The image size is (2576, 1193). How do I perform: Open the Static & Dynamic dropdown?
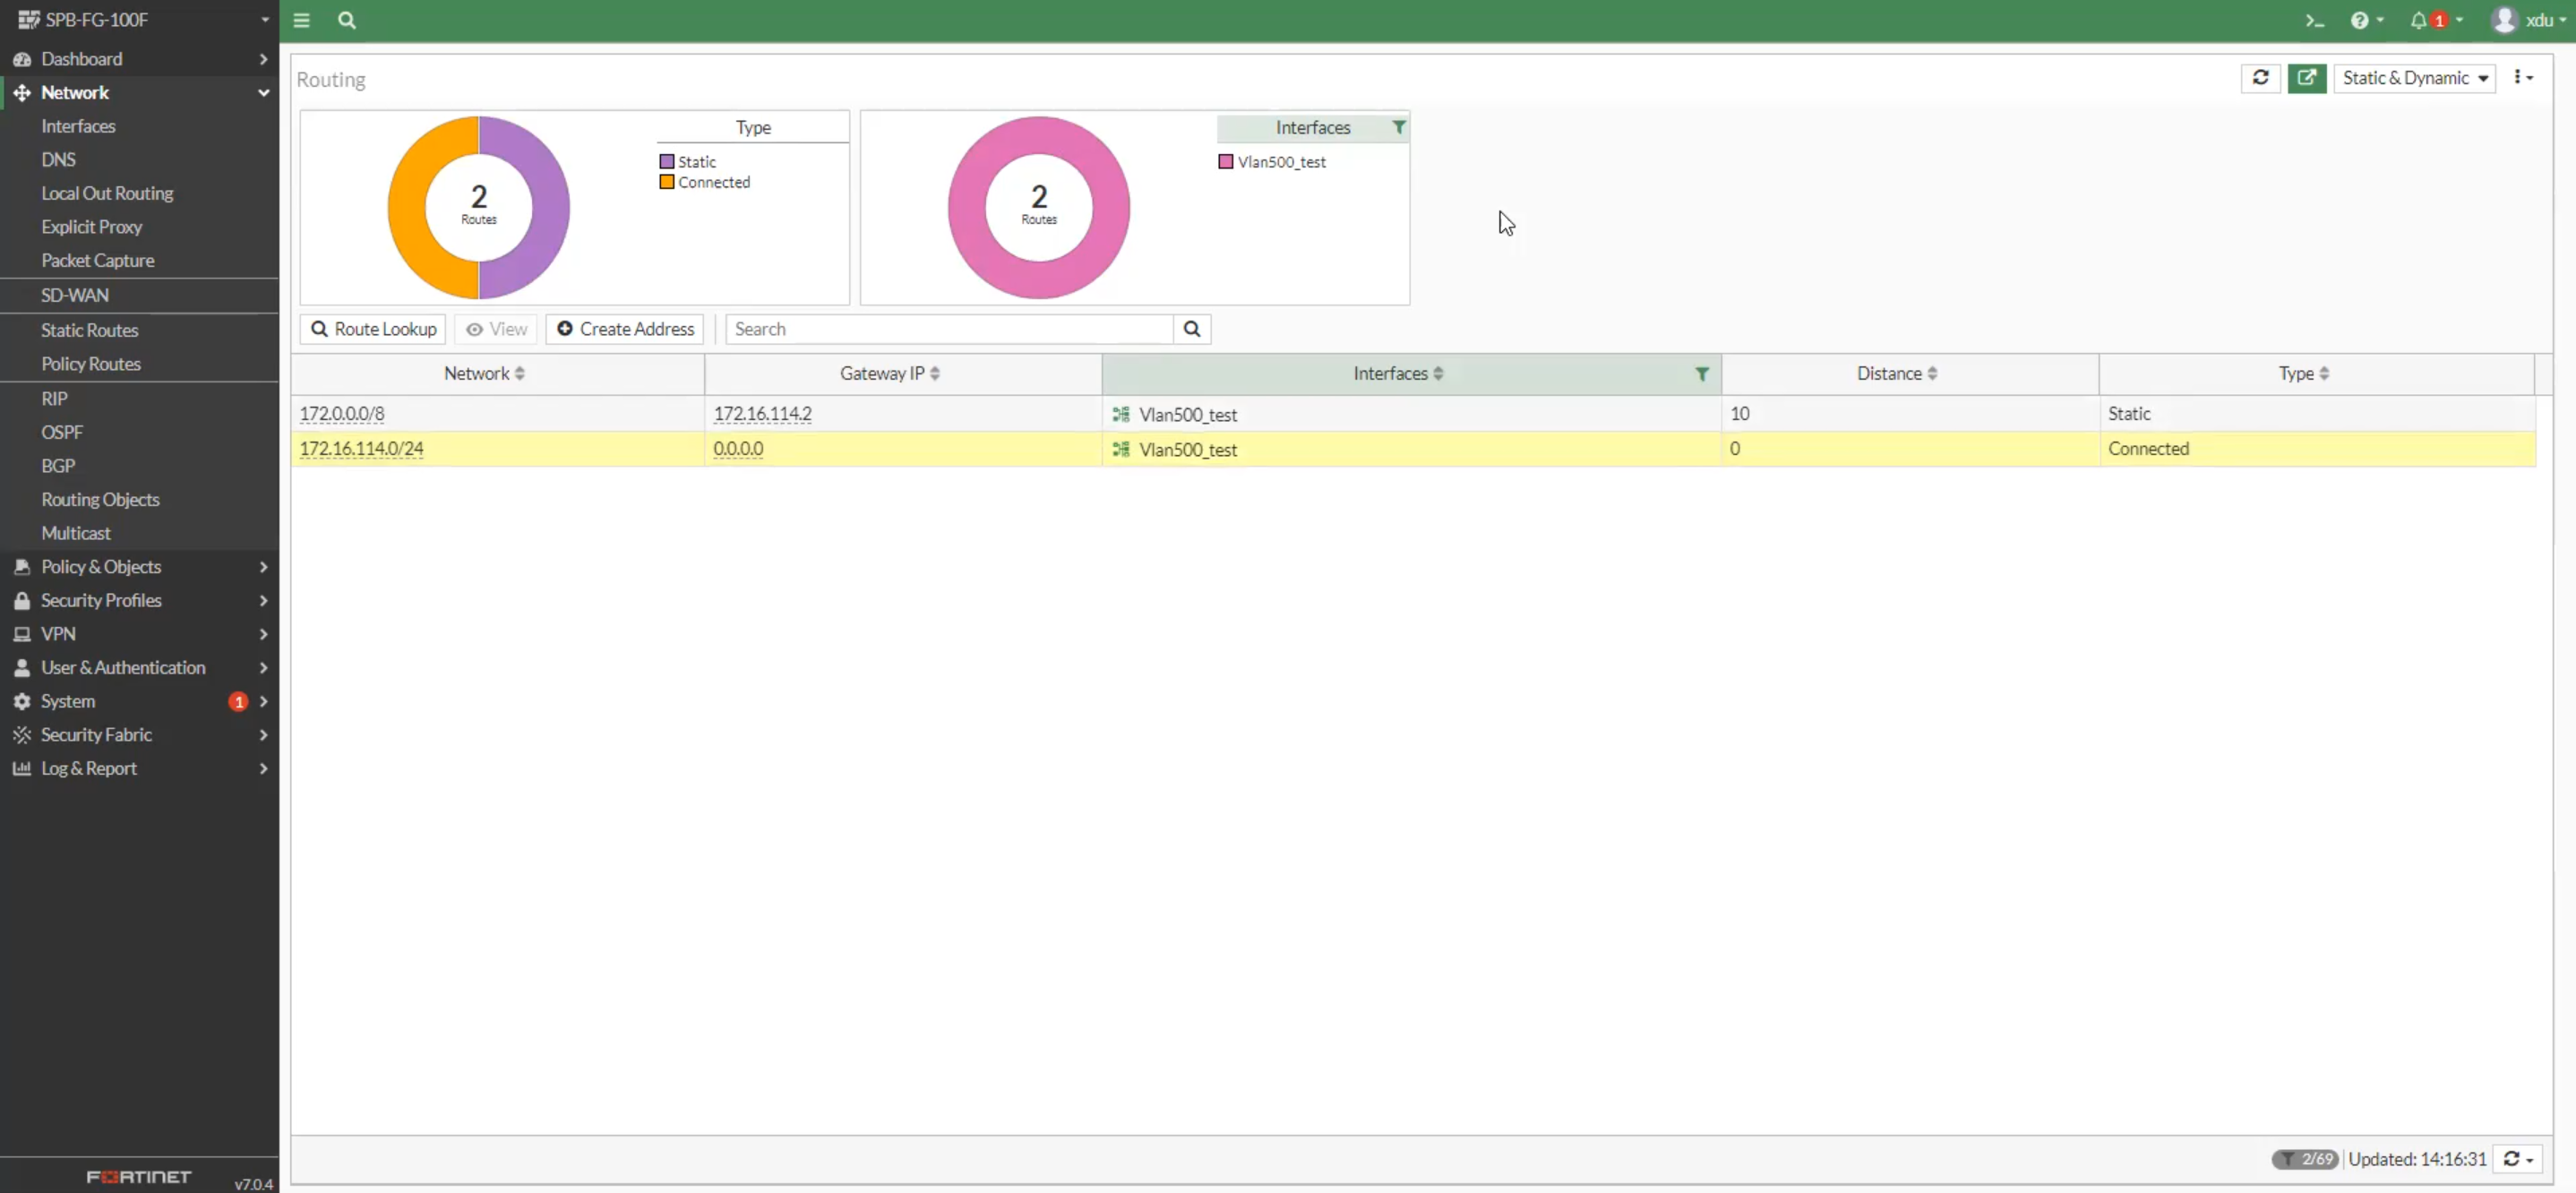[2414, 78]
